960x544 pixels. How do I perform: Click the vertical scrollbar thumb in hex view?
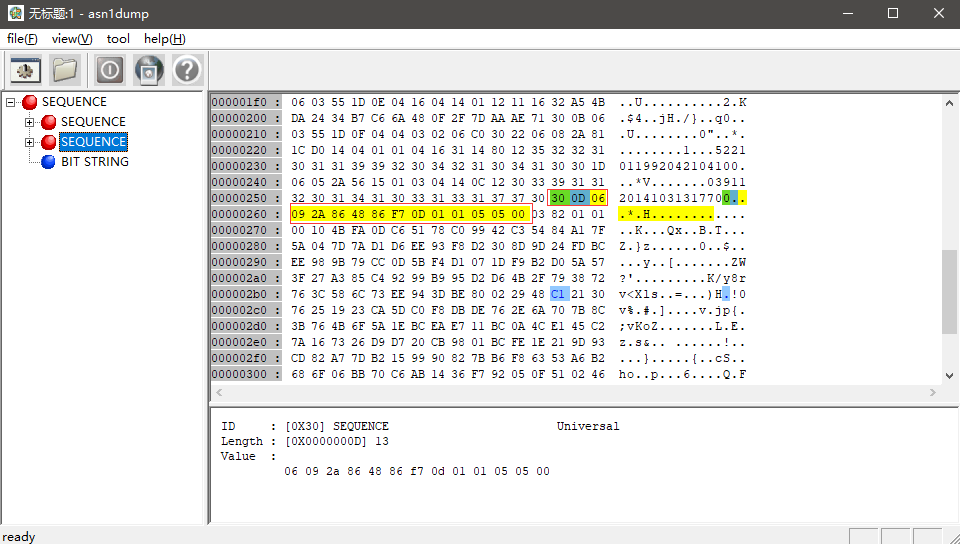pyautogui.click(x=949, y=291)
